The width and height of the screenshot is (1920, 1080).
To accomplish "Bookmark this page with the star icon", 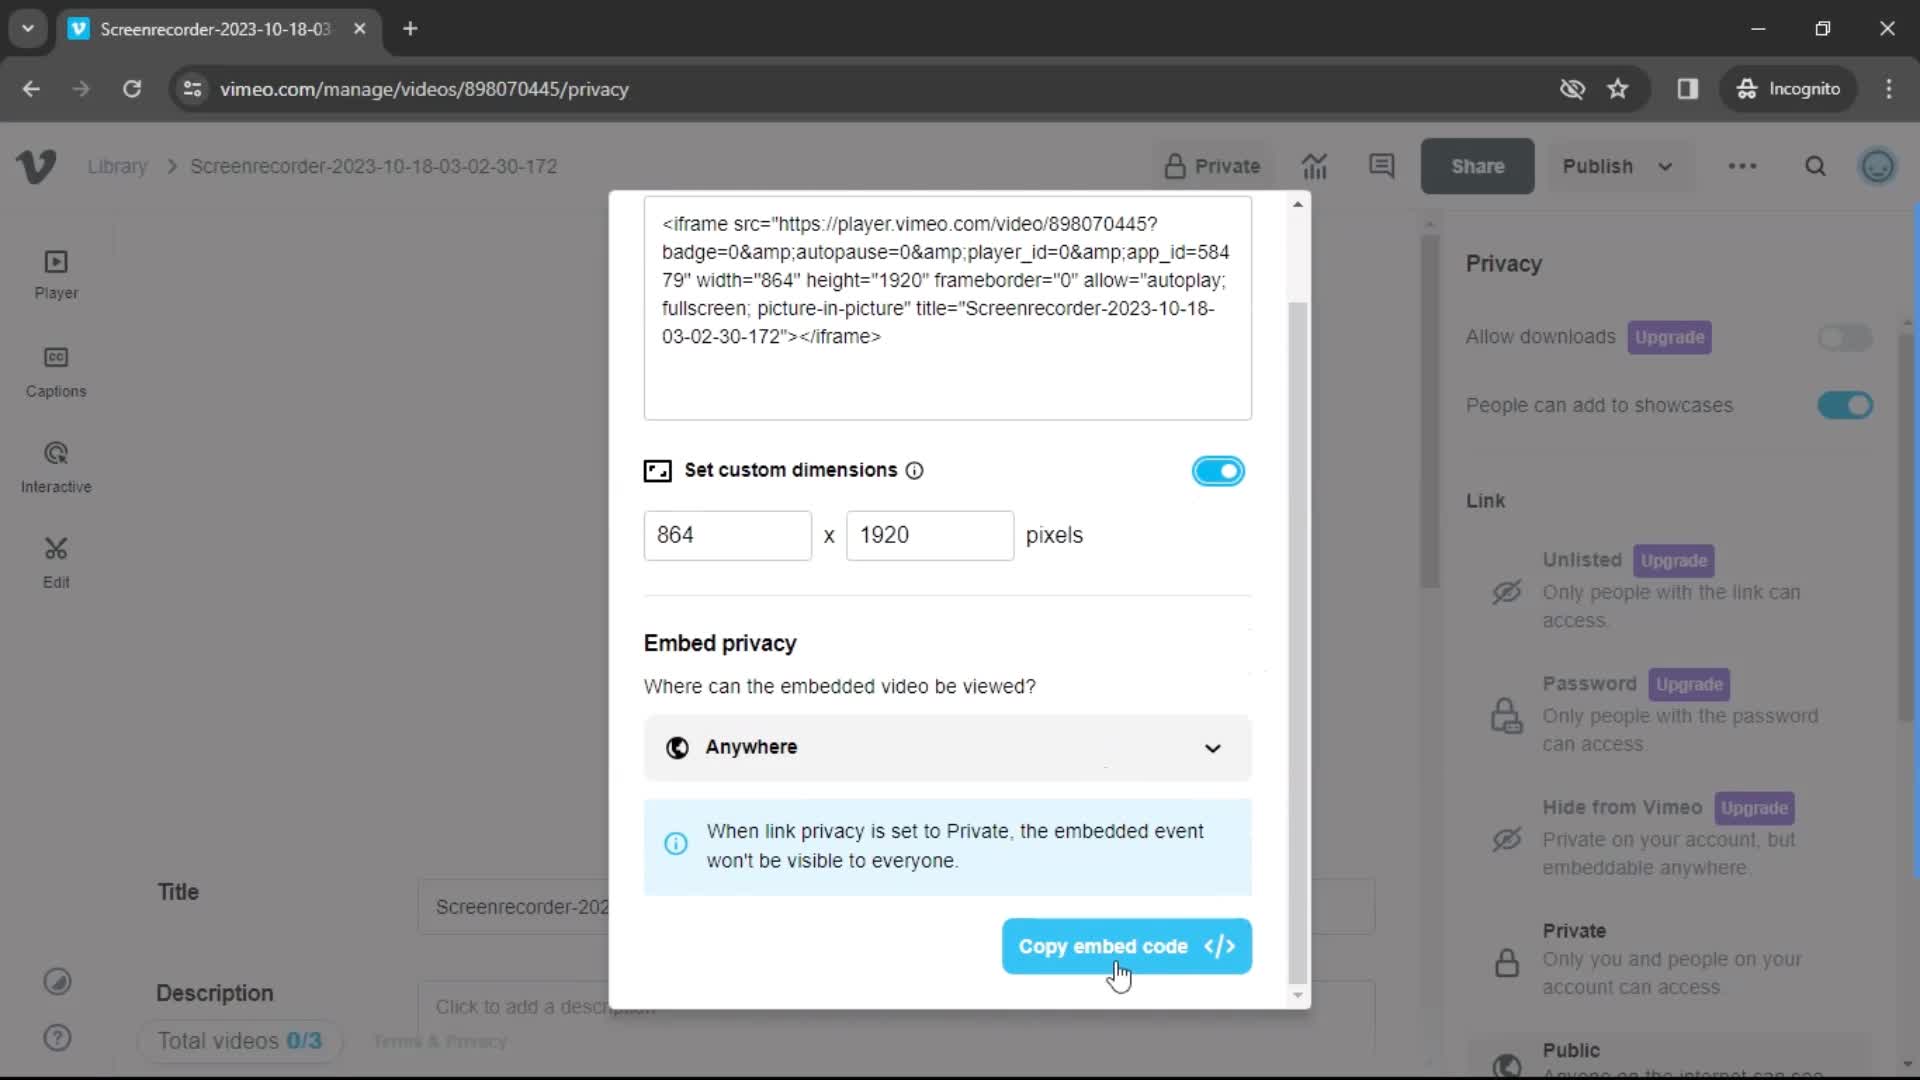I will (x=1618, y=89).
